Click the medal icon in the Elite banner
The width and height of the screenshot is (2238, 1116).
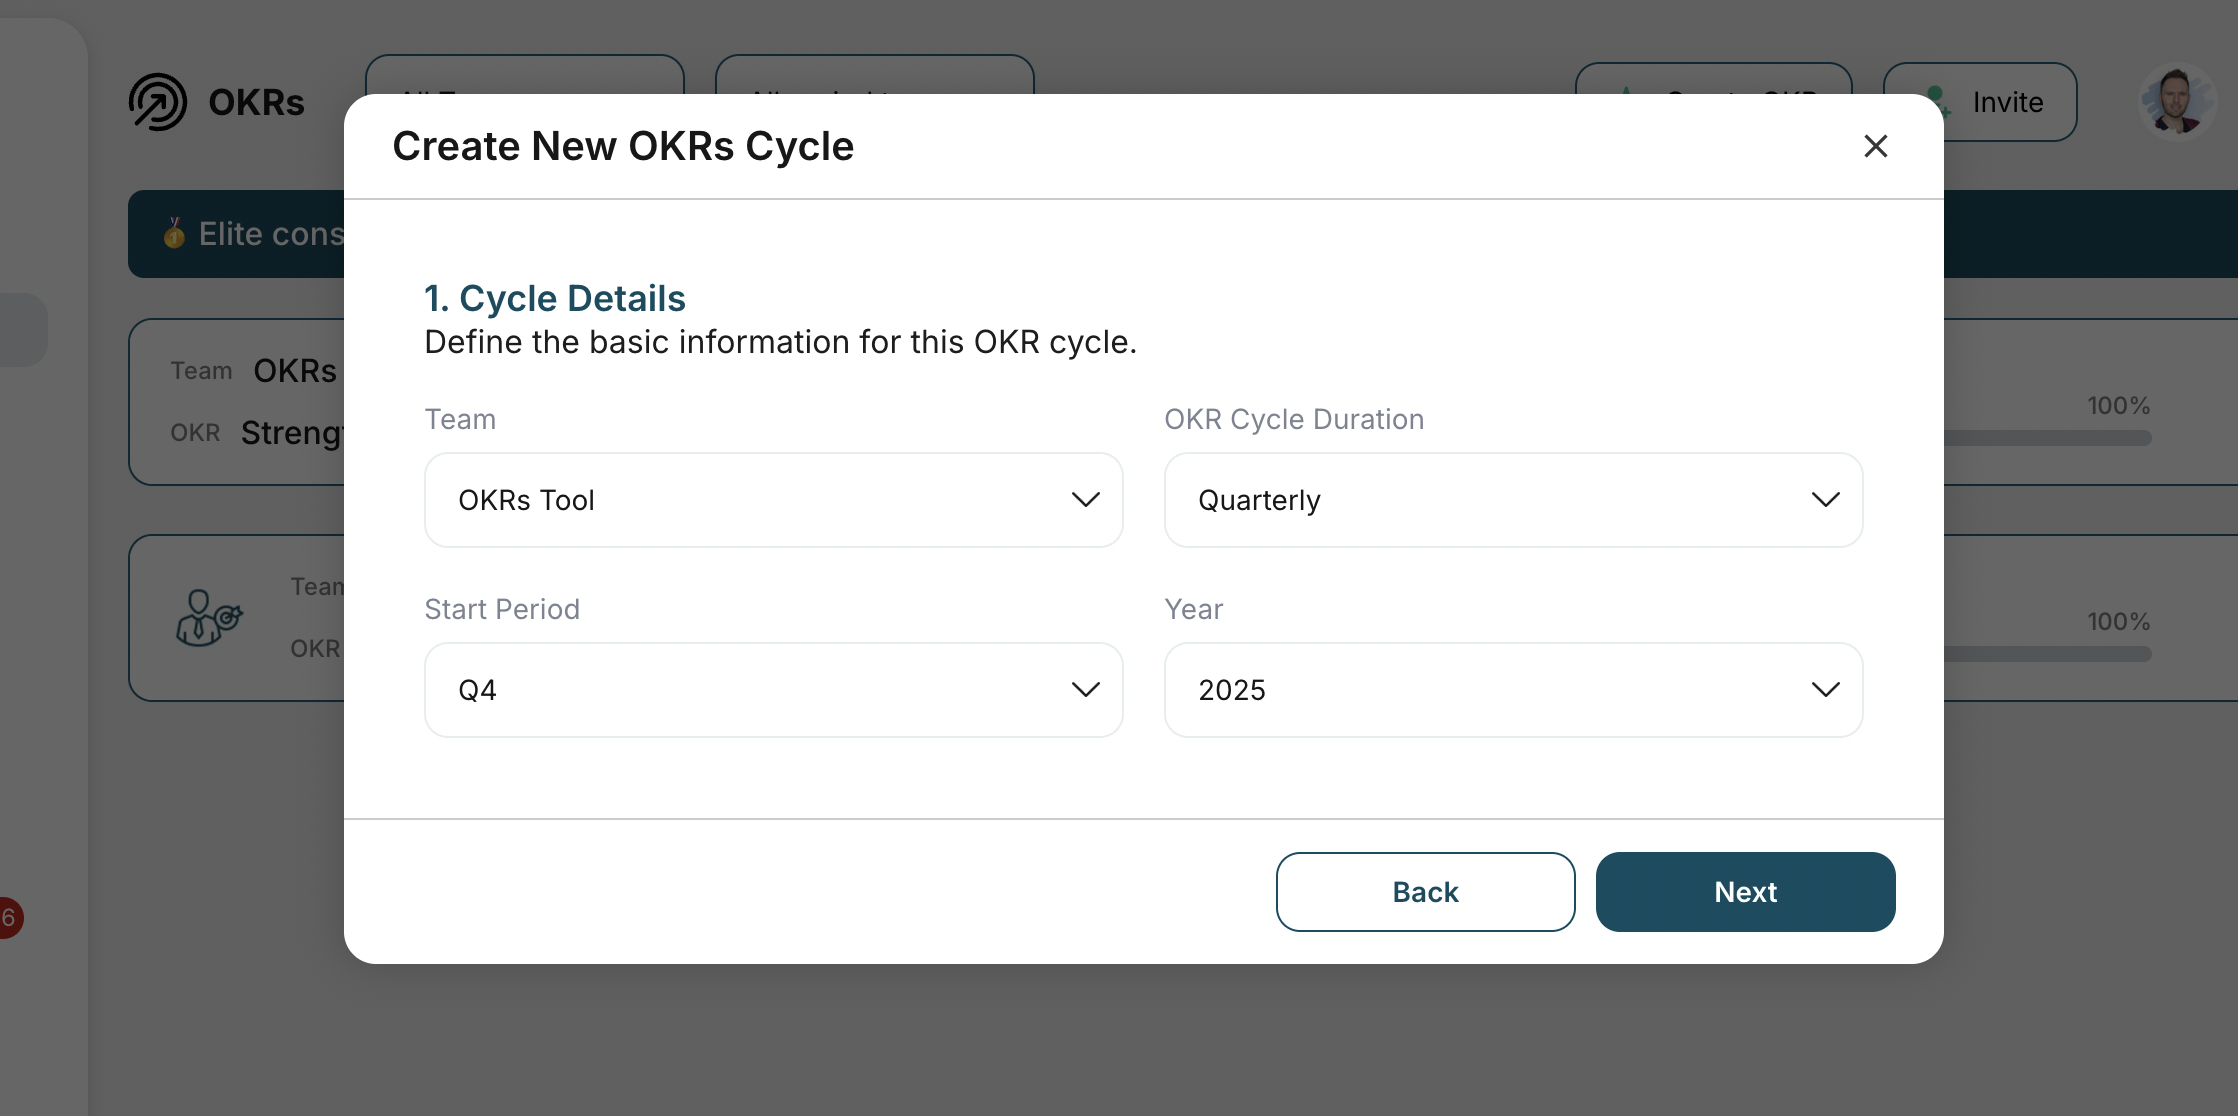172,234
